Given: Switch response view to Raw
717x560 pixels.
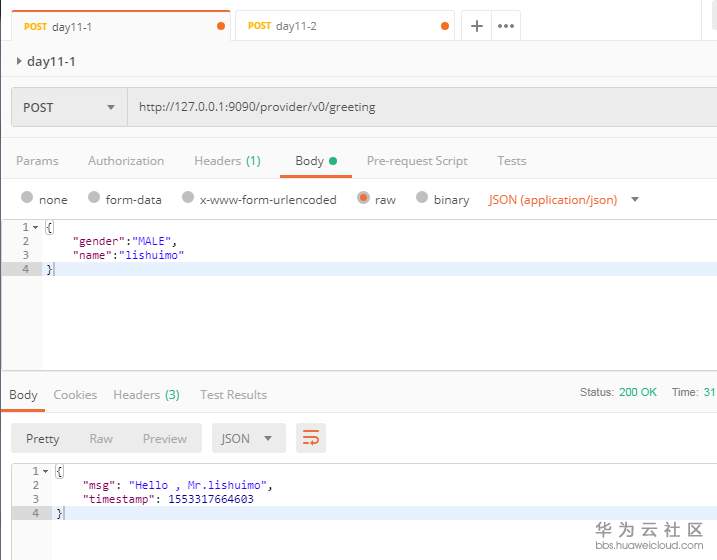Looking at the screenshot, I should coord(101,439).
